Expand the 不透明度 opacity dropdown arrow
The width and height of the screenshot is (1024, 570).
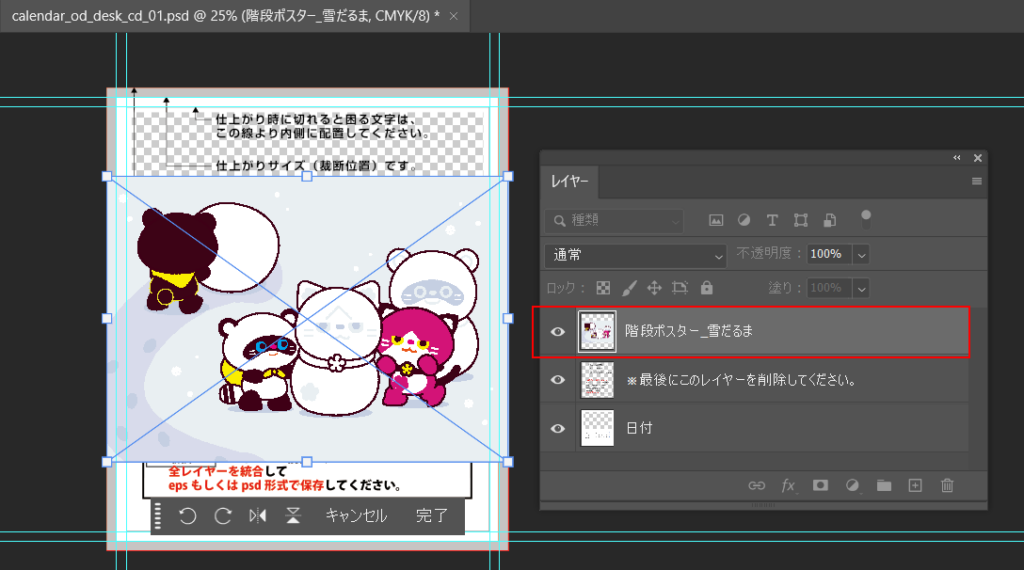coord(861,255)
